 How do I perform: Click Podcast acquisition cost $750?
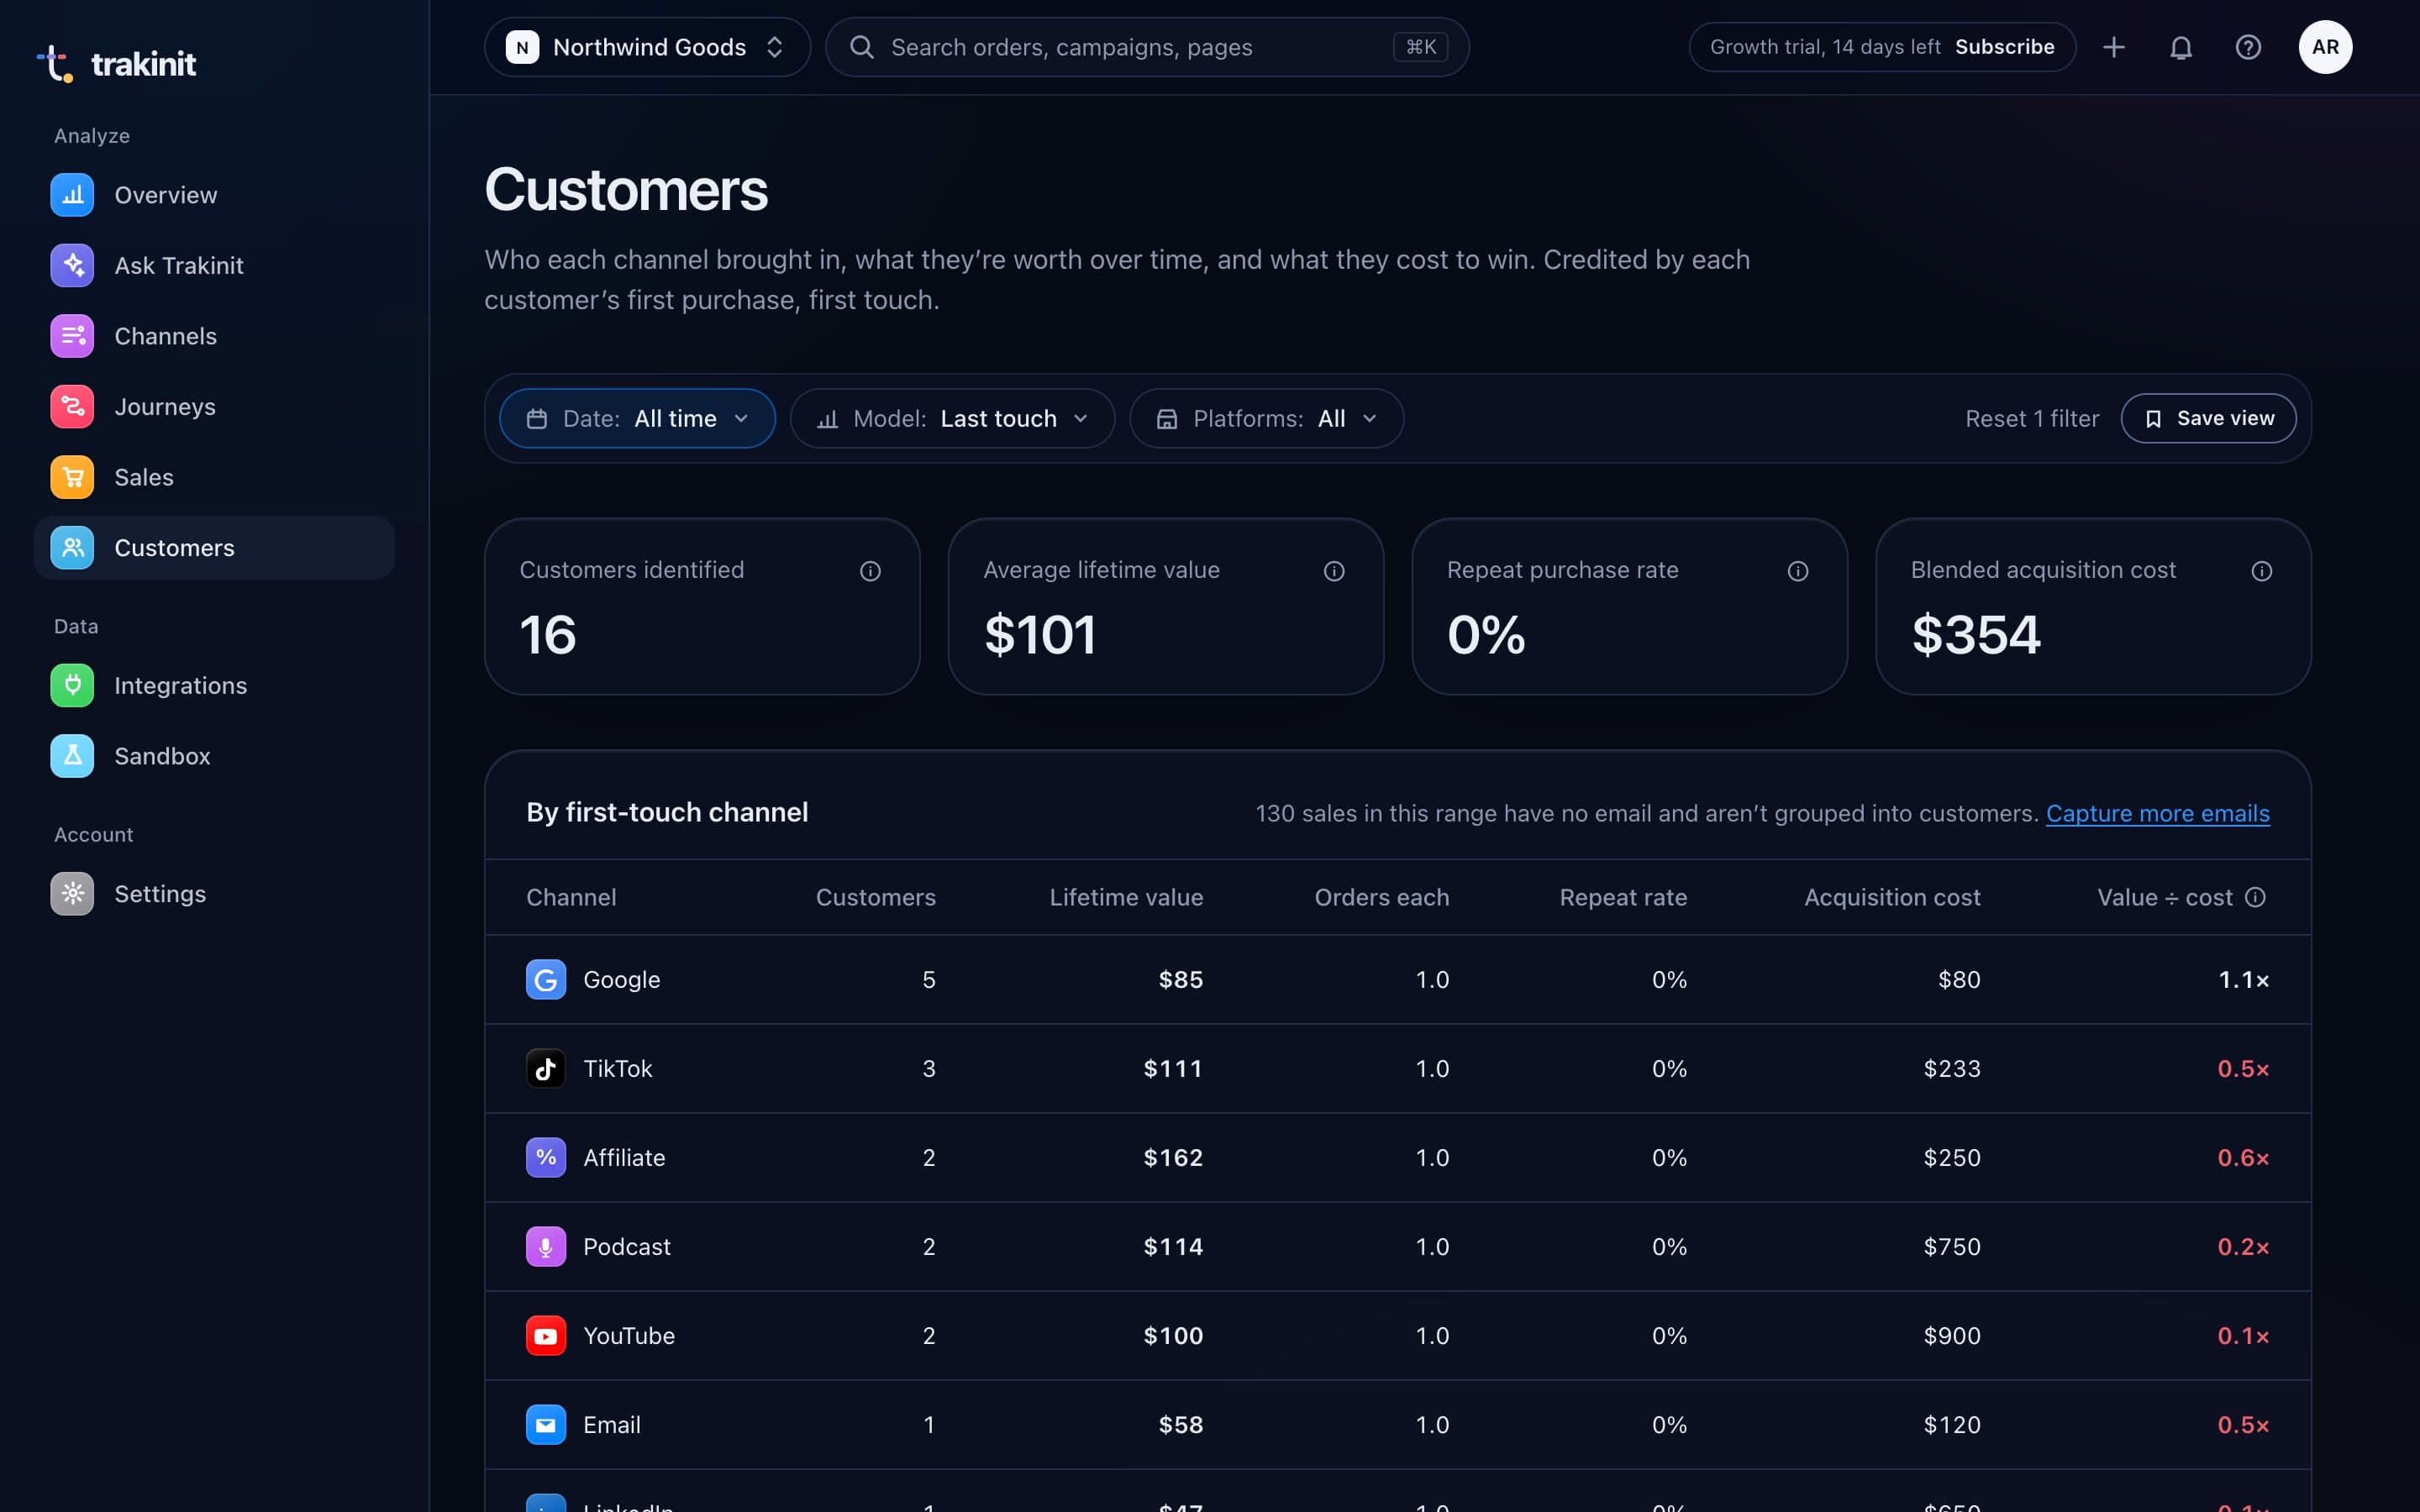tap(1951, 1246)
